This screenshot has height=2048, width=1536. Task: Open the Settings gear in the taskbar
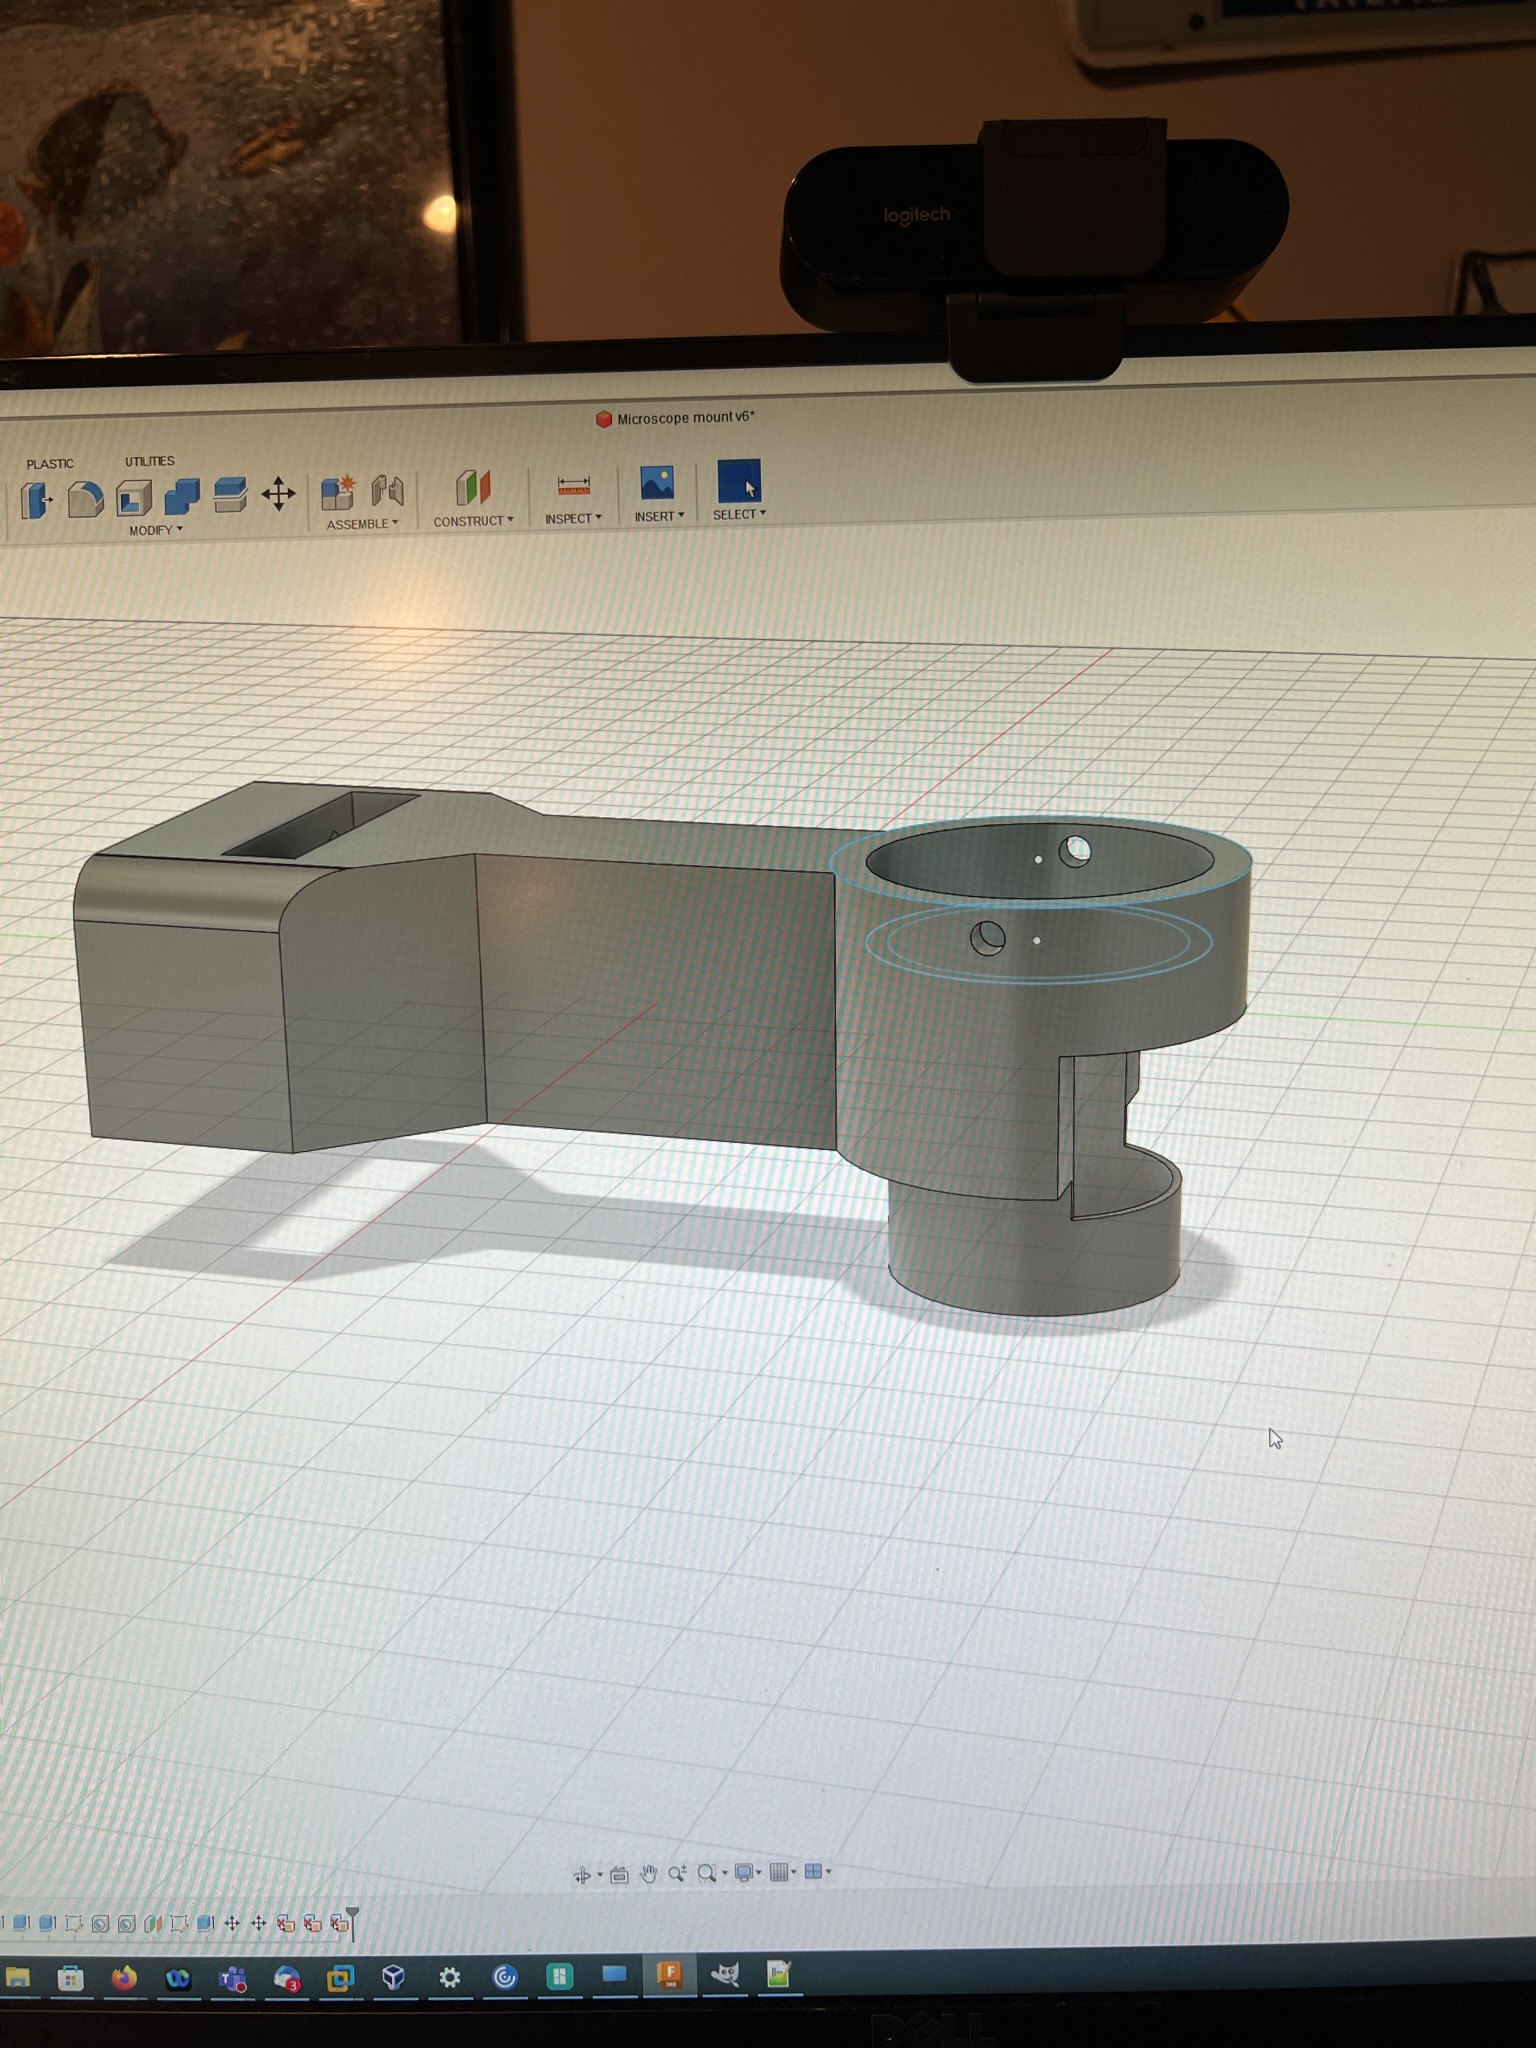[x=450, y=1977]
